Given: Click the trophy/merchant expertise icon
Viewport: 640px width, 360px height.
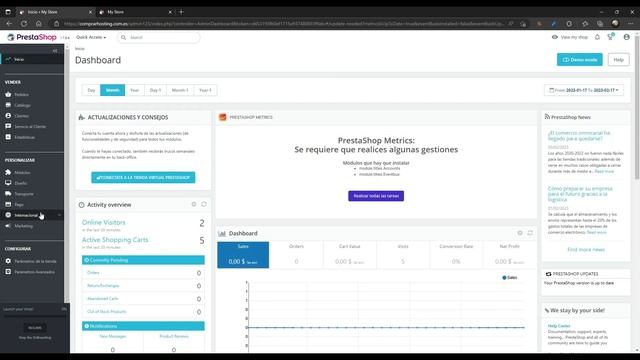Looking at the screenshot, I should point(611,37).
